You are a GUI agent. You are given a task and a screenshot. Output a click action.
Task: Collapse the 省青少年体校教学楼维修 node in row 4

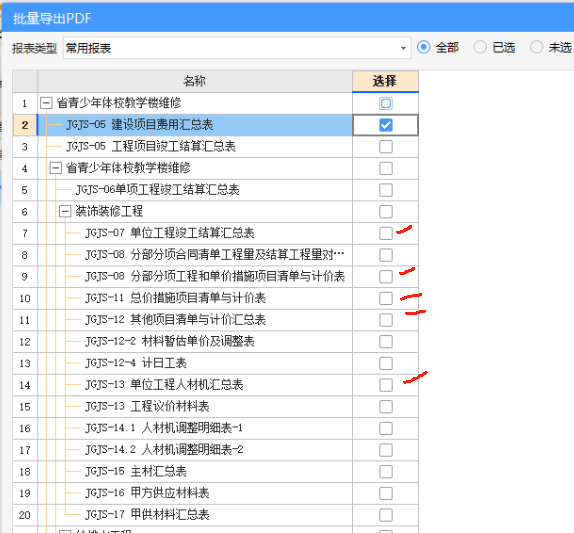click(56, 168)
